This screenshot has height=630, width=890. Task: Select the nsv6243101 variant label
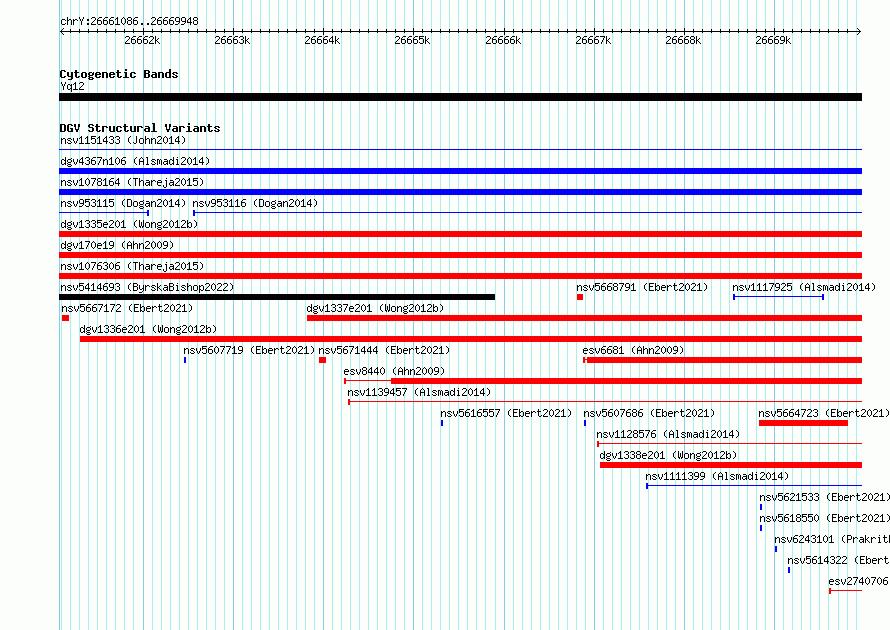click(832, 539)
